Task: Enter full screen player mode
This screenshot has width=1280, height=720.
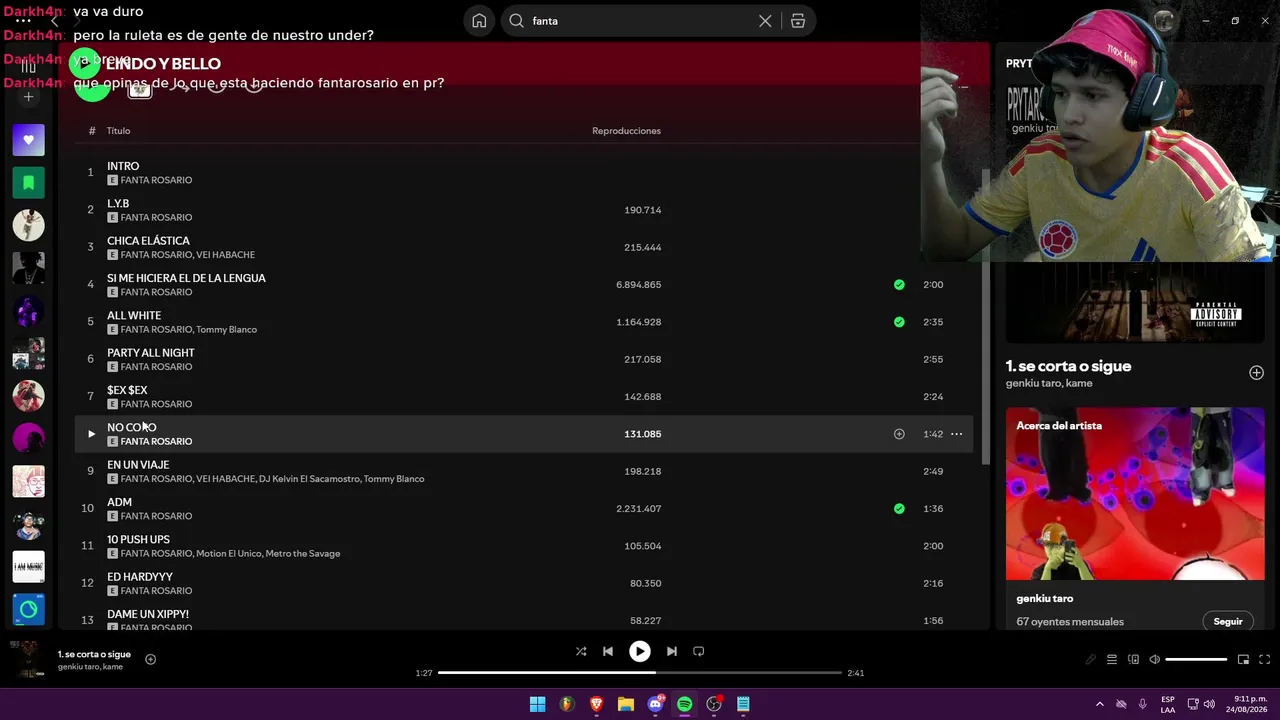Action: [1264, 660]
